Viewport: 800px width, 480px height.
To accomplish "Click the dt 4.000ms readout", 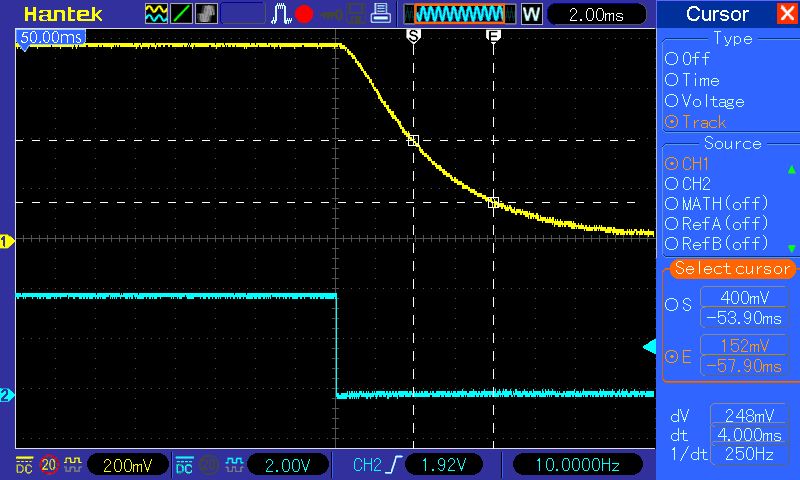I will click(749, 435).
